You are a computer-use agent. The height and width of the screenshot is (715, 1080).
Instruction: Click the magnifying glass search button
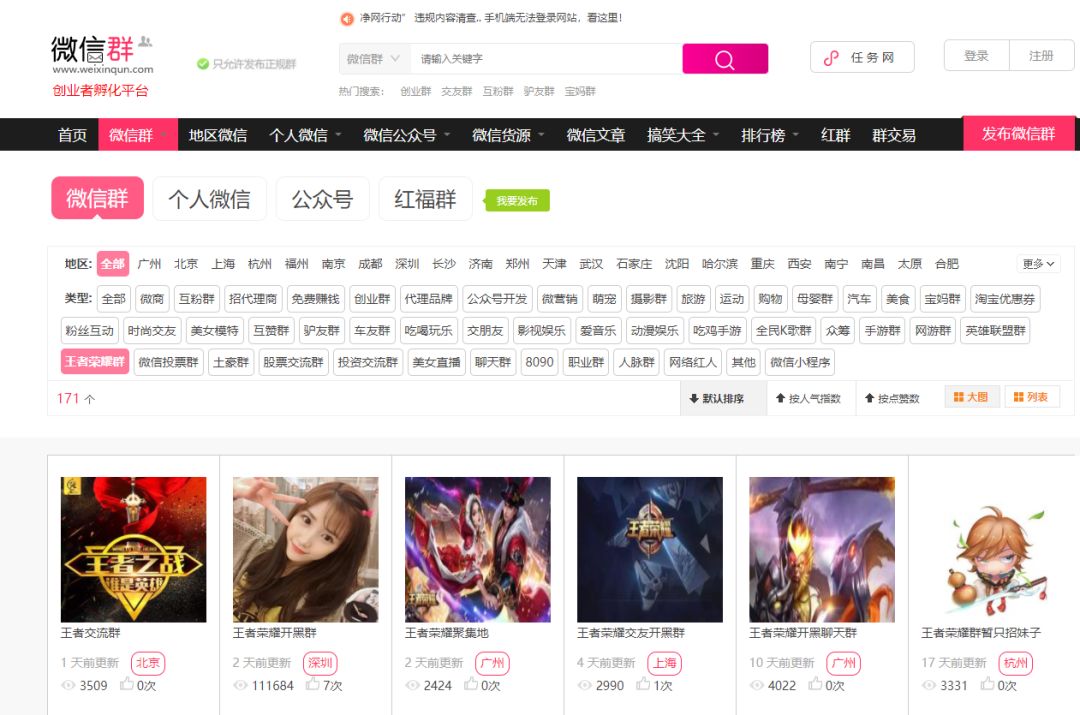(725, 59)
